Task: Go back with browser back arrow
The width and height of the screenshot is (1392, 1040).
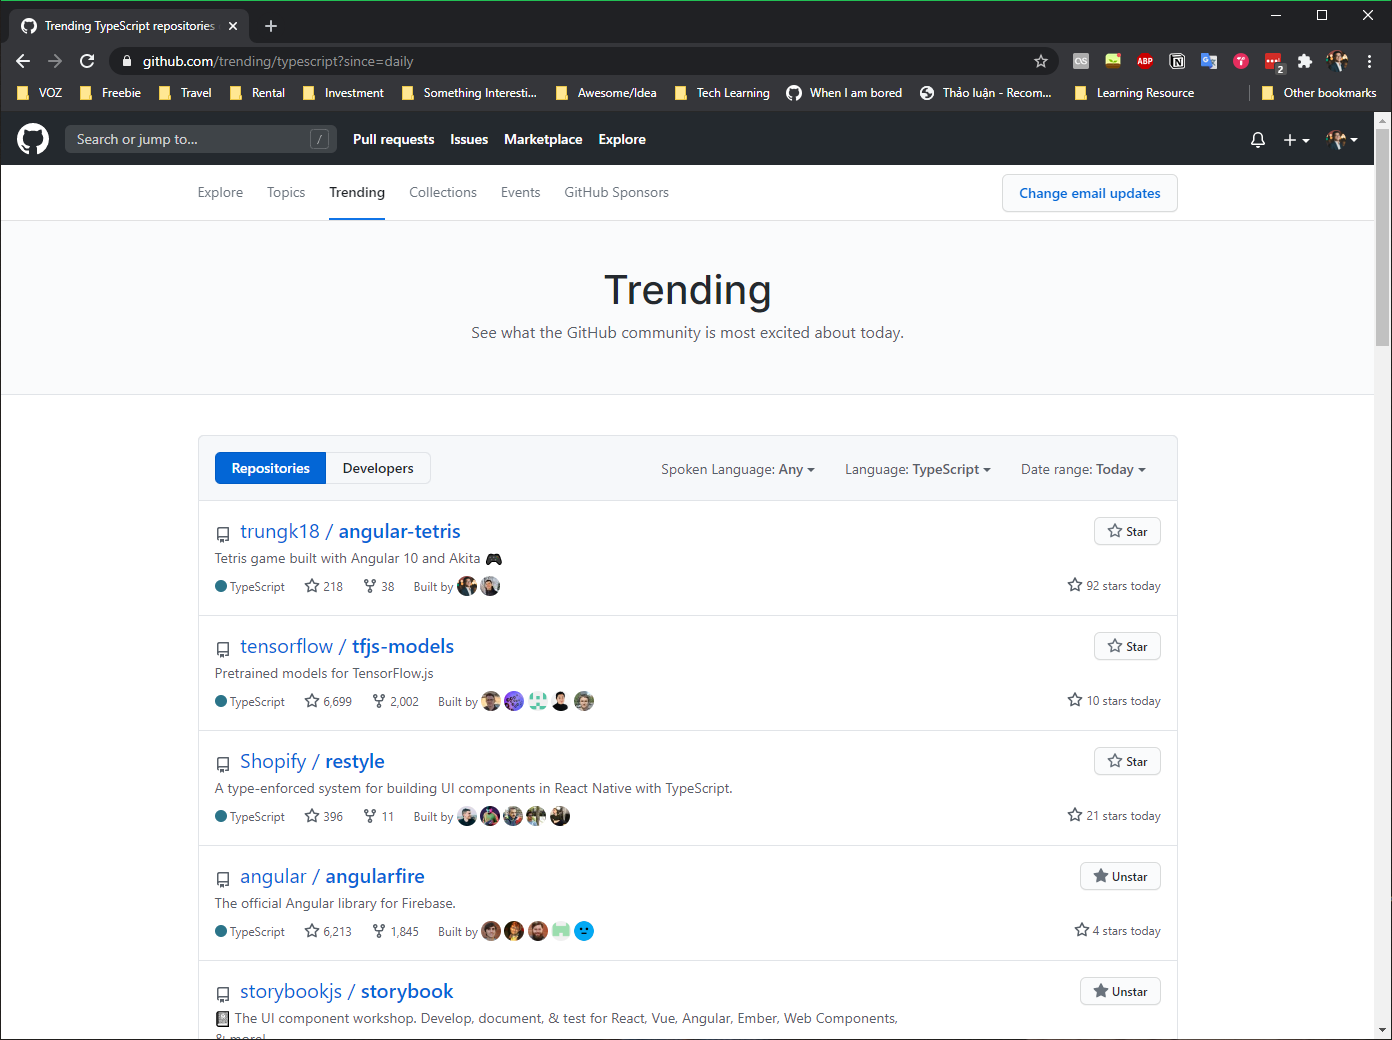Action: pos(23,61)
